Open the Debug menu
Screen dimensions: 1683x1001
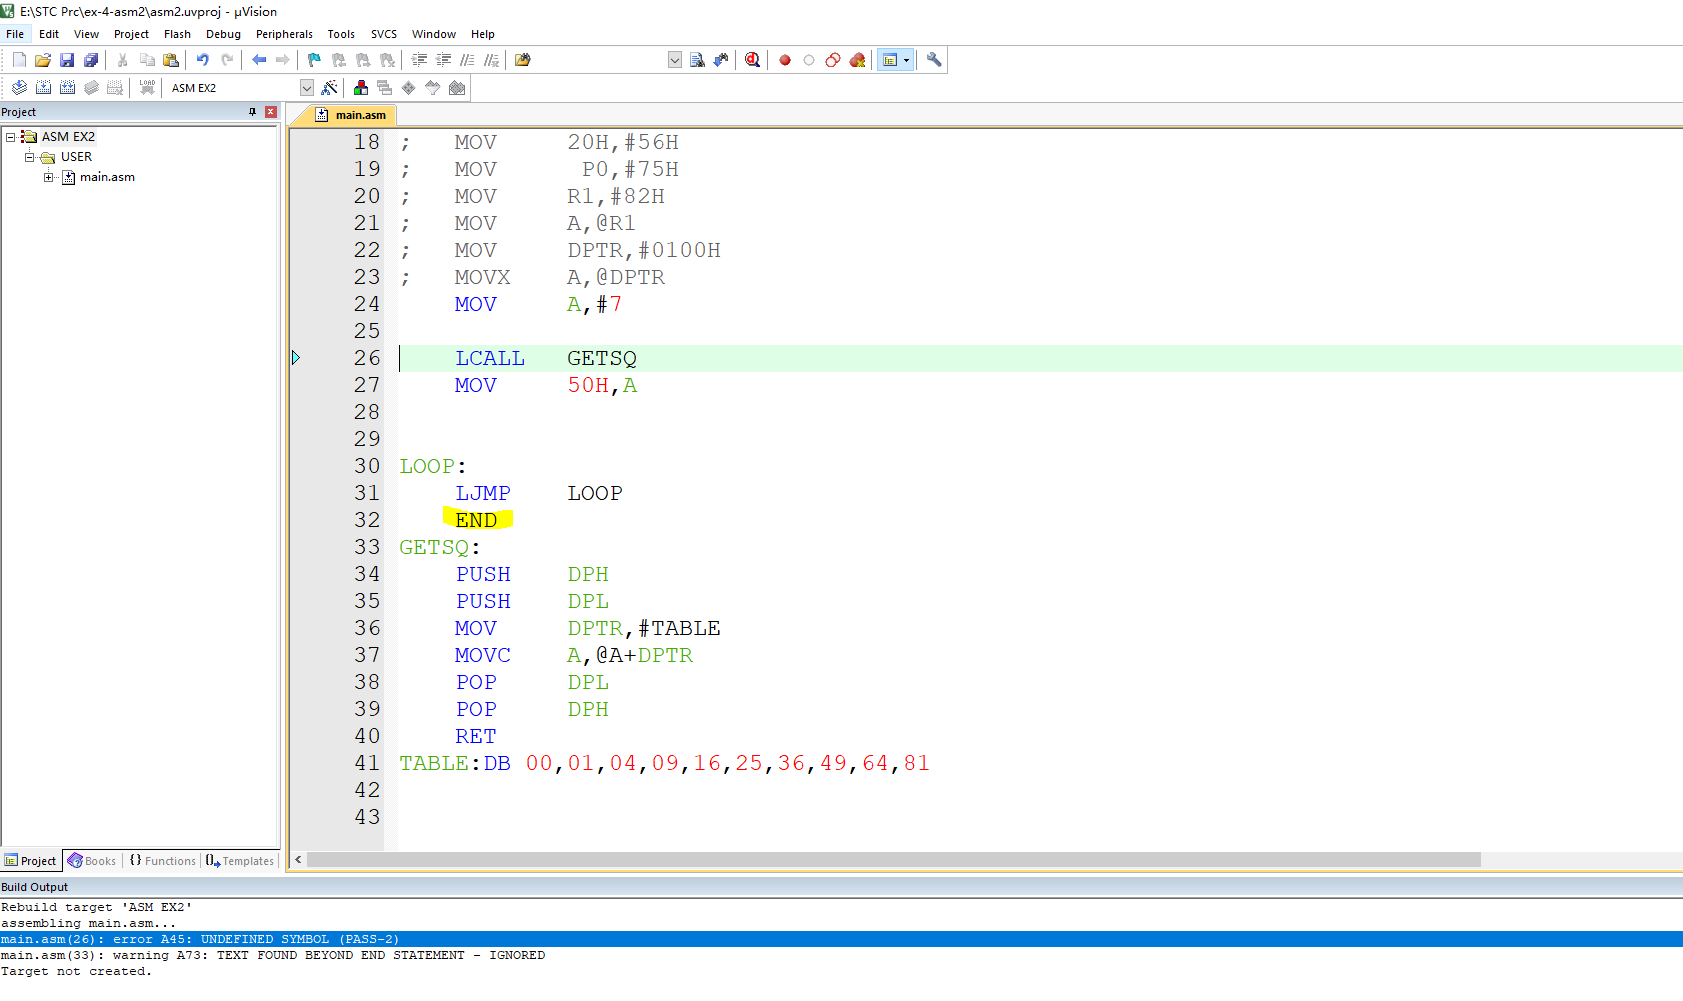223,34
